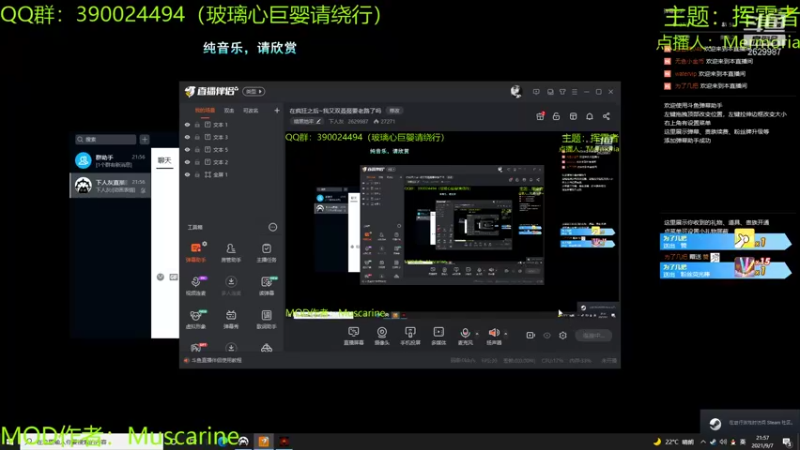This screenshot has width=800, height=450.
Task: Open the store icon in header
Action: point(573,116)
